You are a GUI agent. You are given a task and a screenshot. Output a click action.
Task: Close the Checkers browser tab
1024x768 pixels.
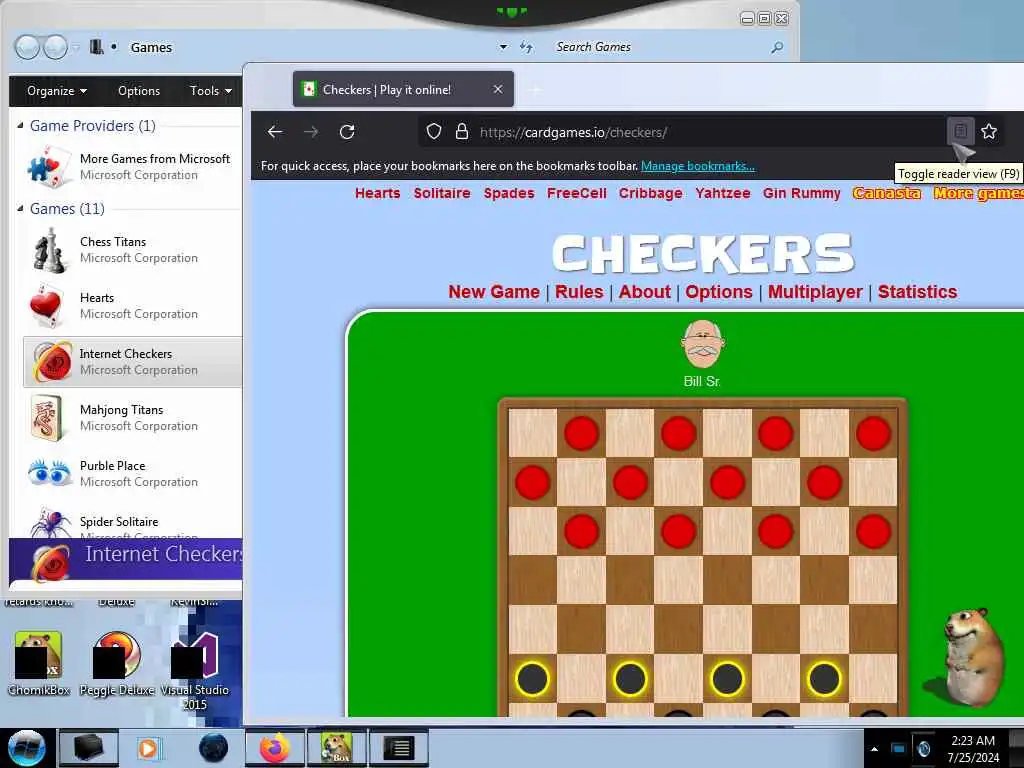498,89
